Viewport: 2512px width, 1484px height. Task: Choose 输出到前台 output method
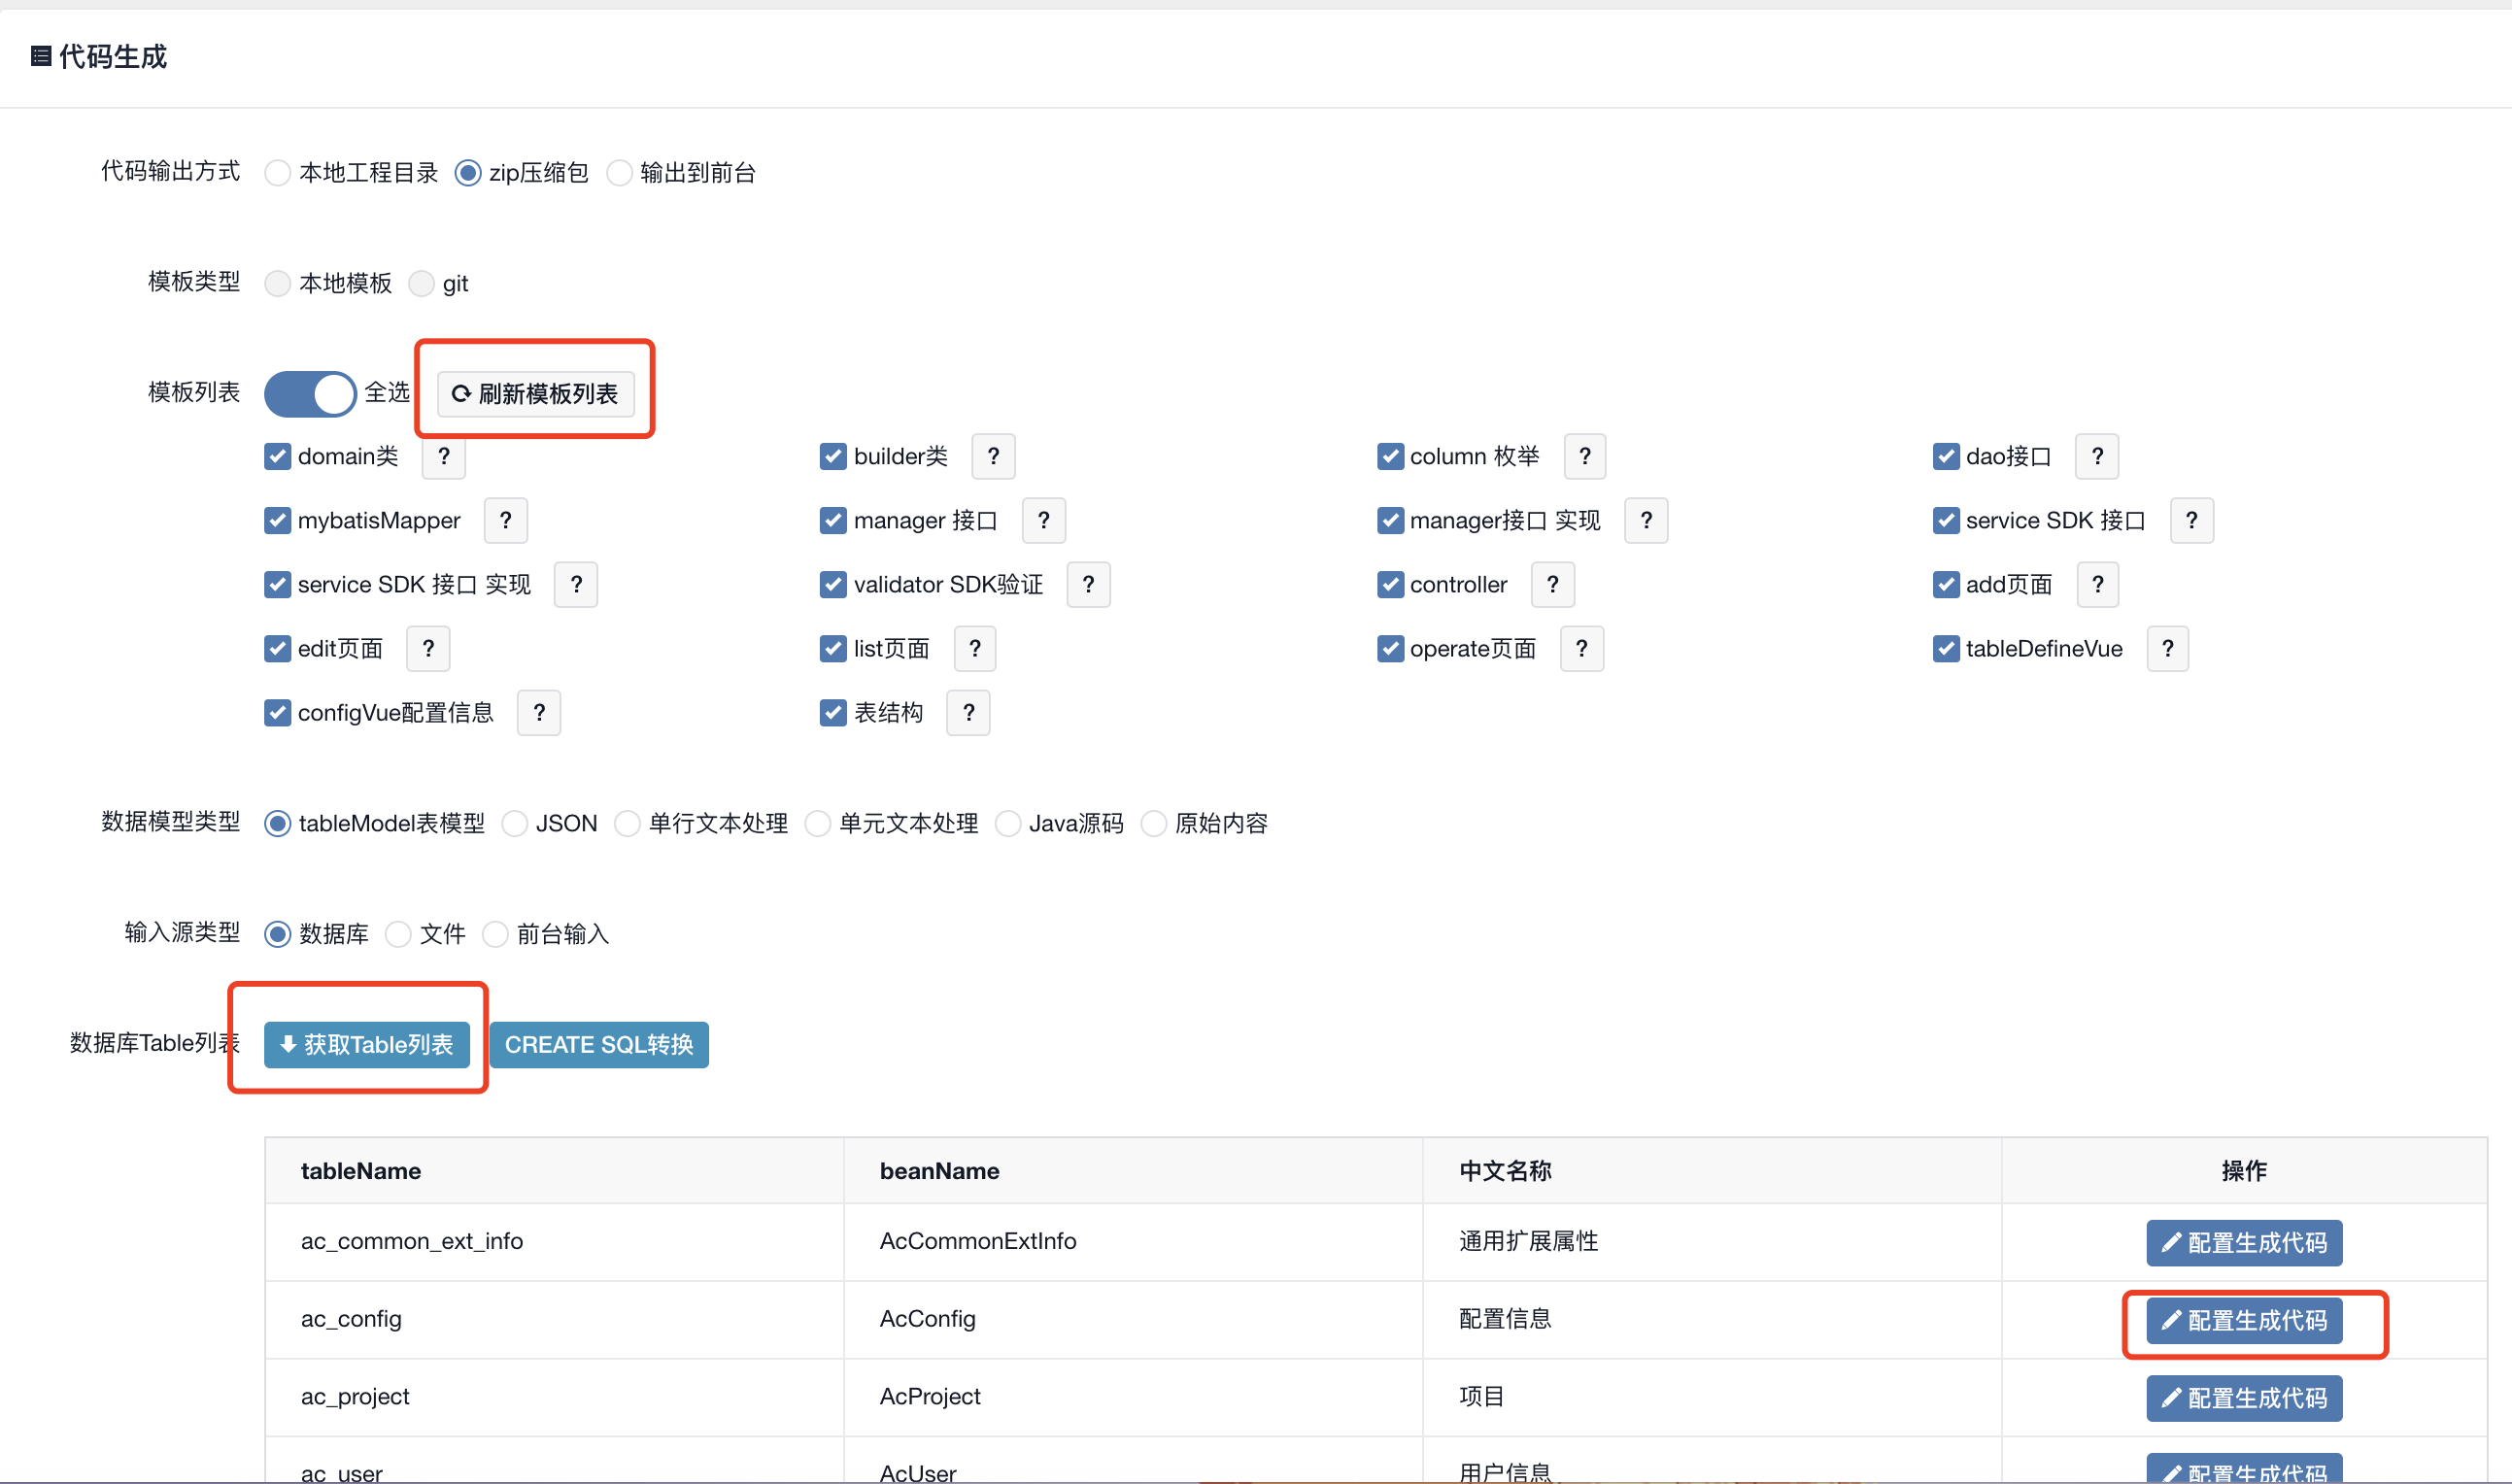(619, 173)
